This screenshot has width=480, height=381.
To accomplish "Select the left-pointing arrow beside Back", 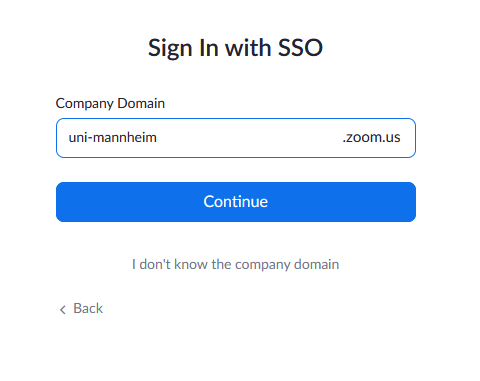I will 63,310.
